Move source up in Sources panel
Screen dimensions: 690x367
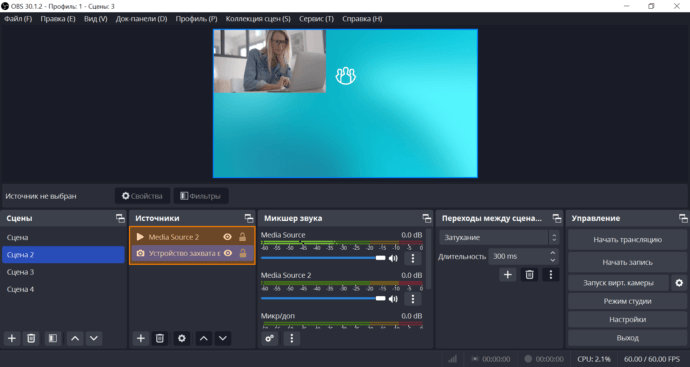(204, 338)
